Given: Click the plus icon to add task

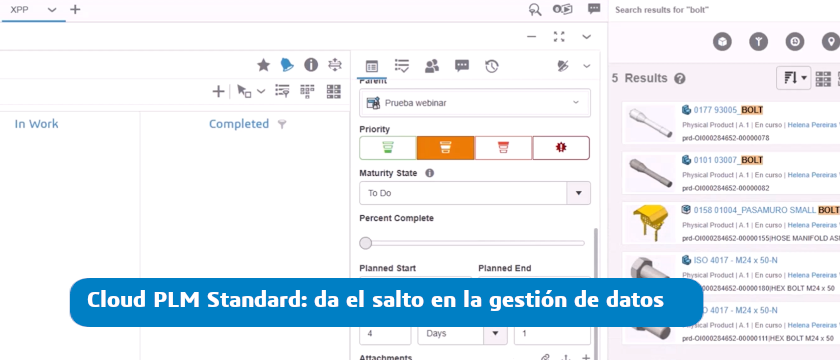Looking at the screenshot, I should pos(218,92).
